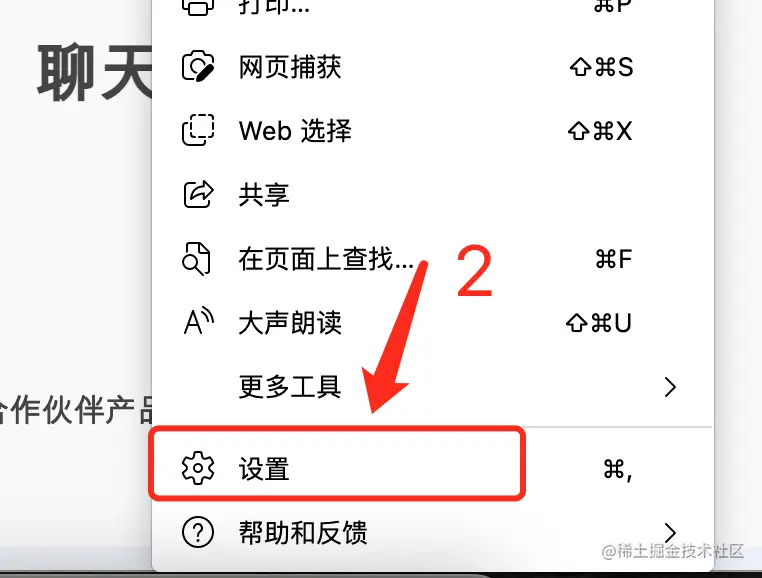Click the 聊天 heading on the page
The width and height of the screenshot is (762, 578).
(x=95, y=72)
